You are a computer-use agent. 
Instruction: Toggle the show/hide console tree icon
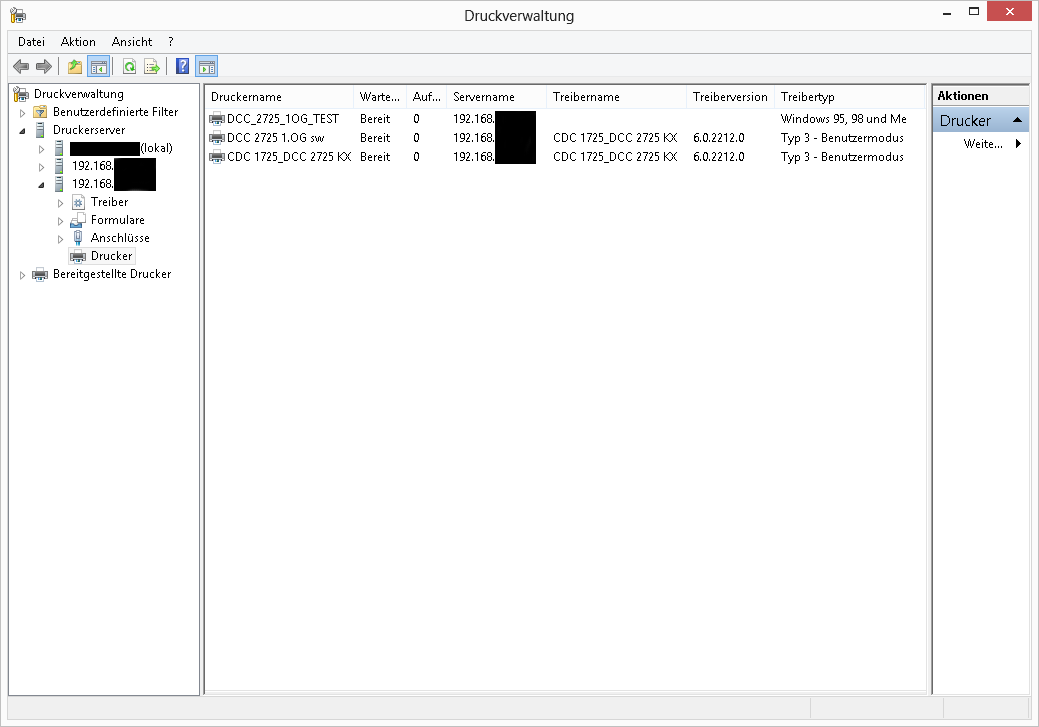(98, 67)
